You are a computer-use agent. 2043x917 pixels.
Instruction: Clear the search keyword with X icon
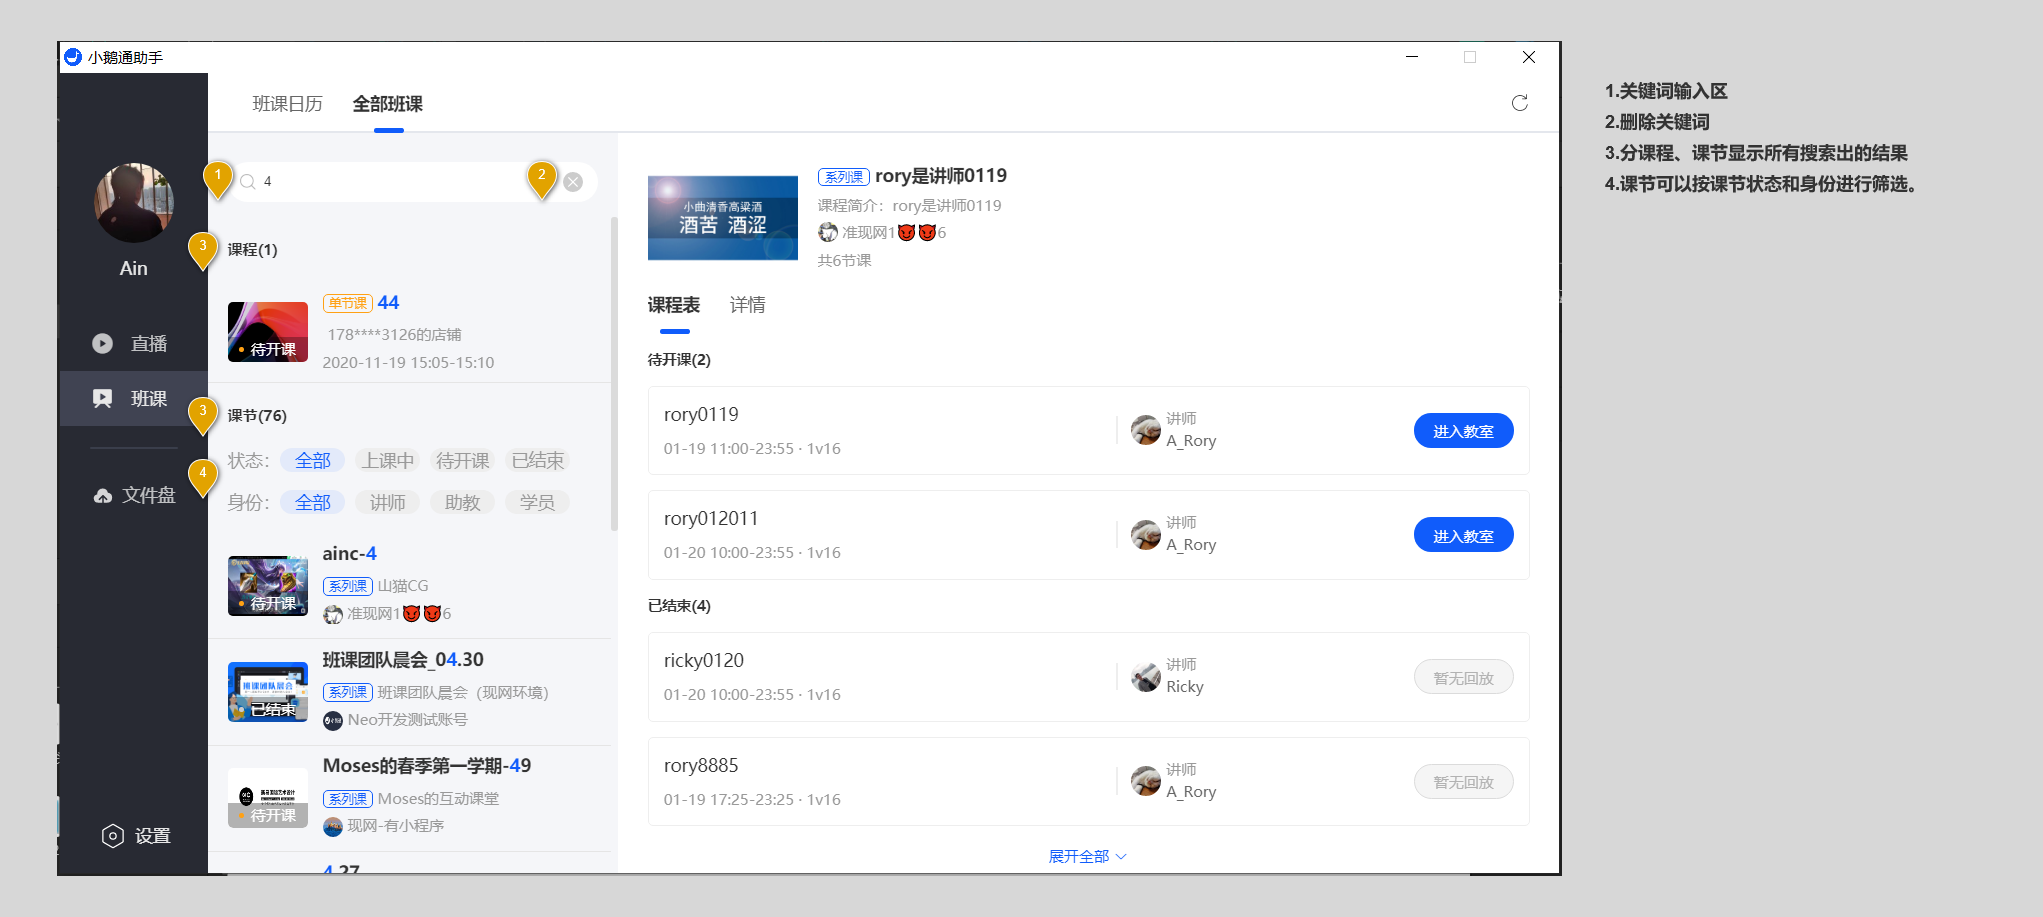[x=573, y=182]
